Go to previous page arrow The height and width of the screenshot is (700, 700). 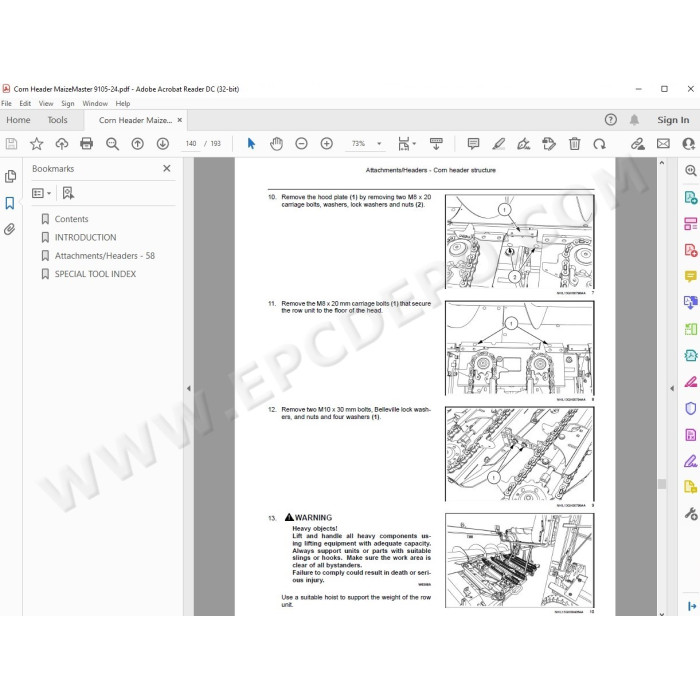138,144
